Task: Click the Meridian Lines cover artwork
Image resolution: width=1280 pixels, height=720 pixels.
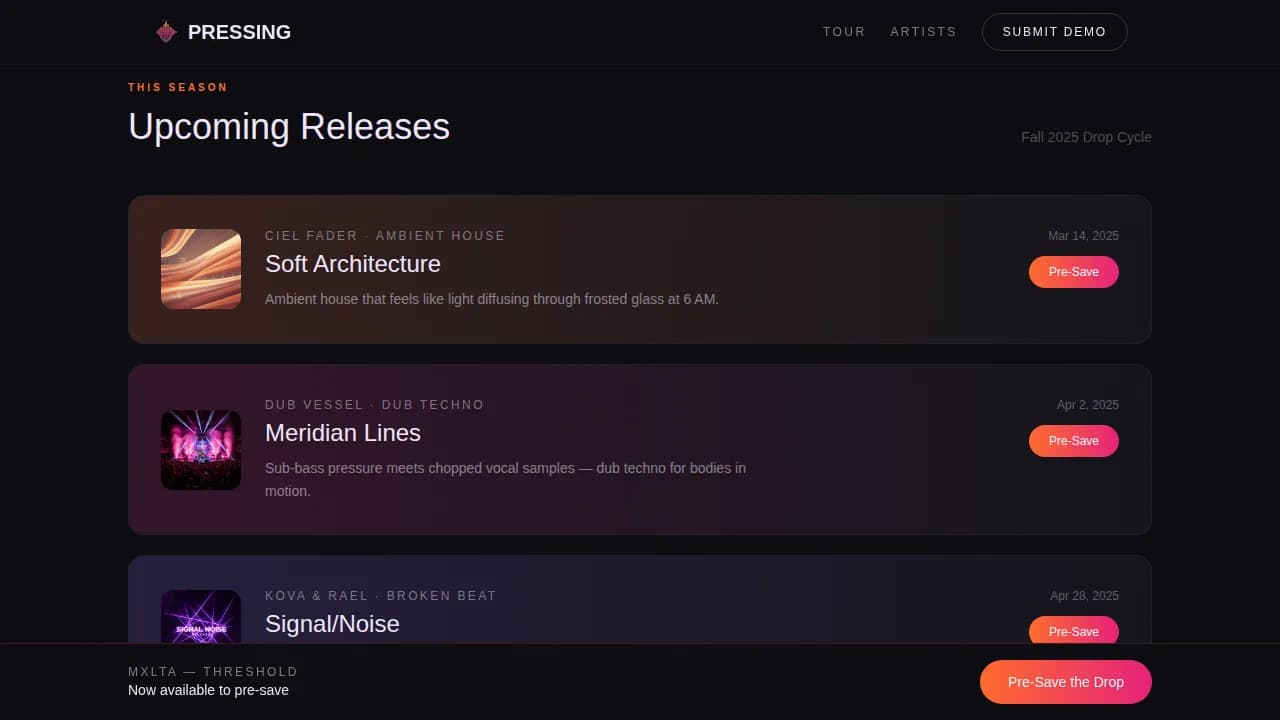Action: click(200, 450)
